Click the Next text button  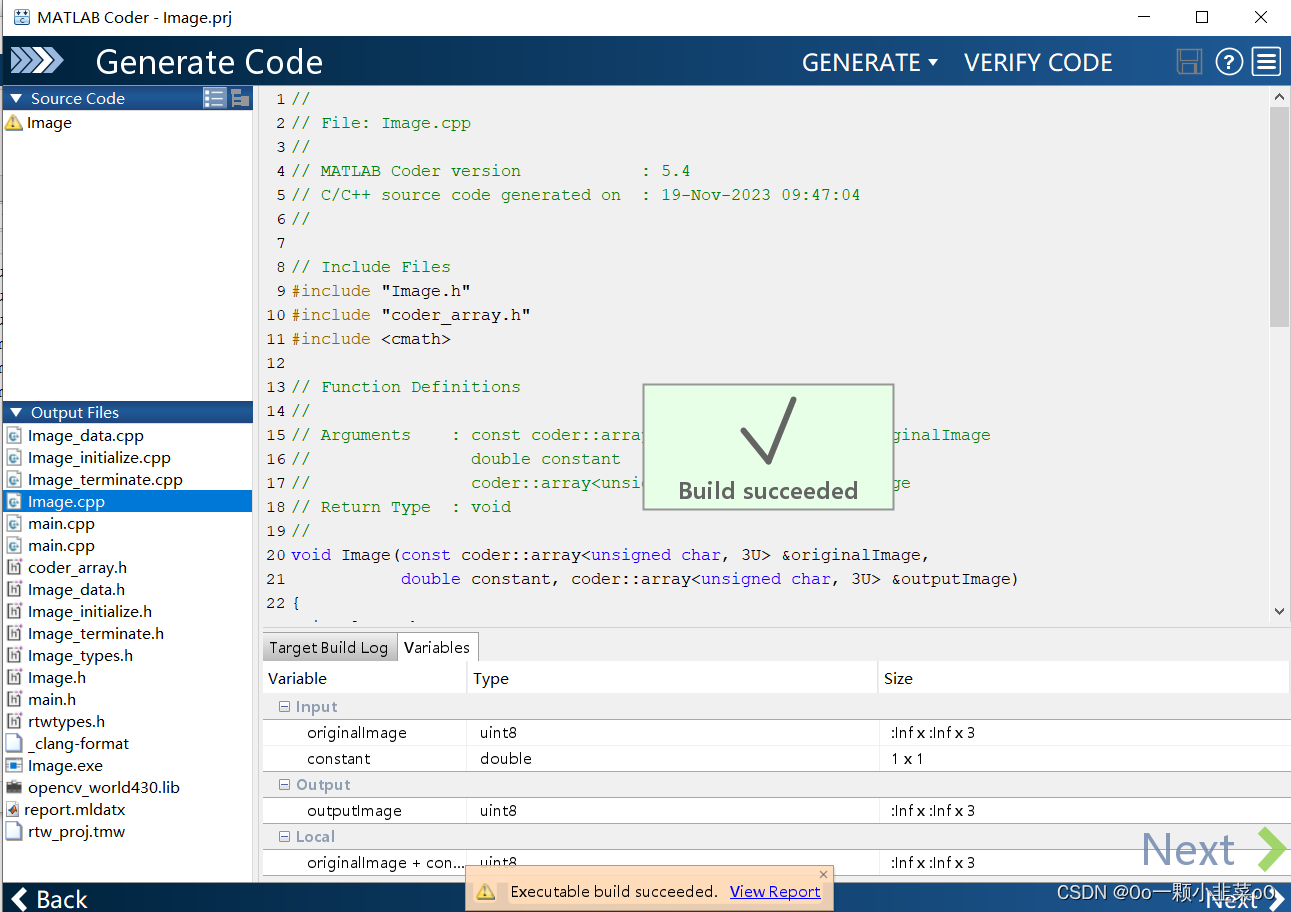point(1188,850)
